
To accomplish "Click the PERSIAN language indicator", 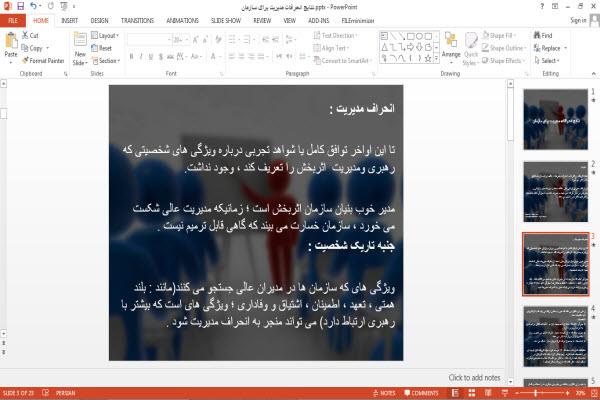I will coord(65,393).
